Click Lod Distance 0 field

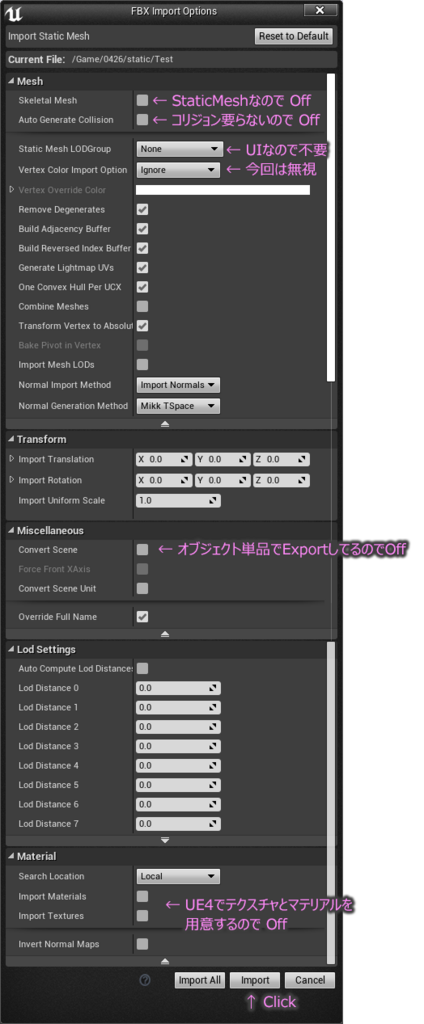[178, 688]
